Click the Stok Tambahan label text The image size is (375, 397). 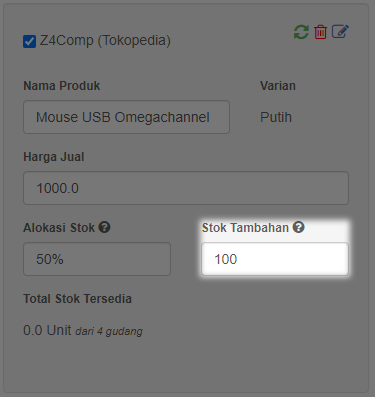(245, 228)
